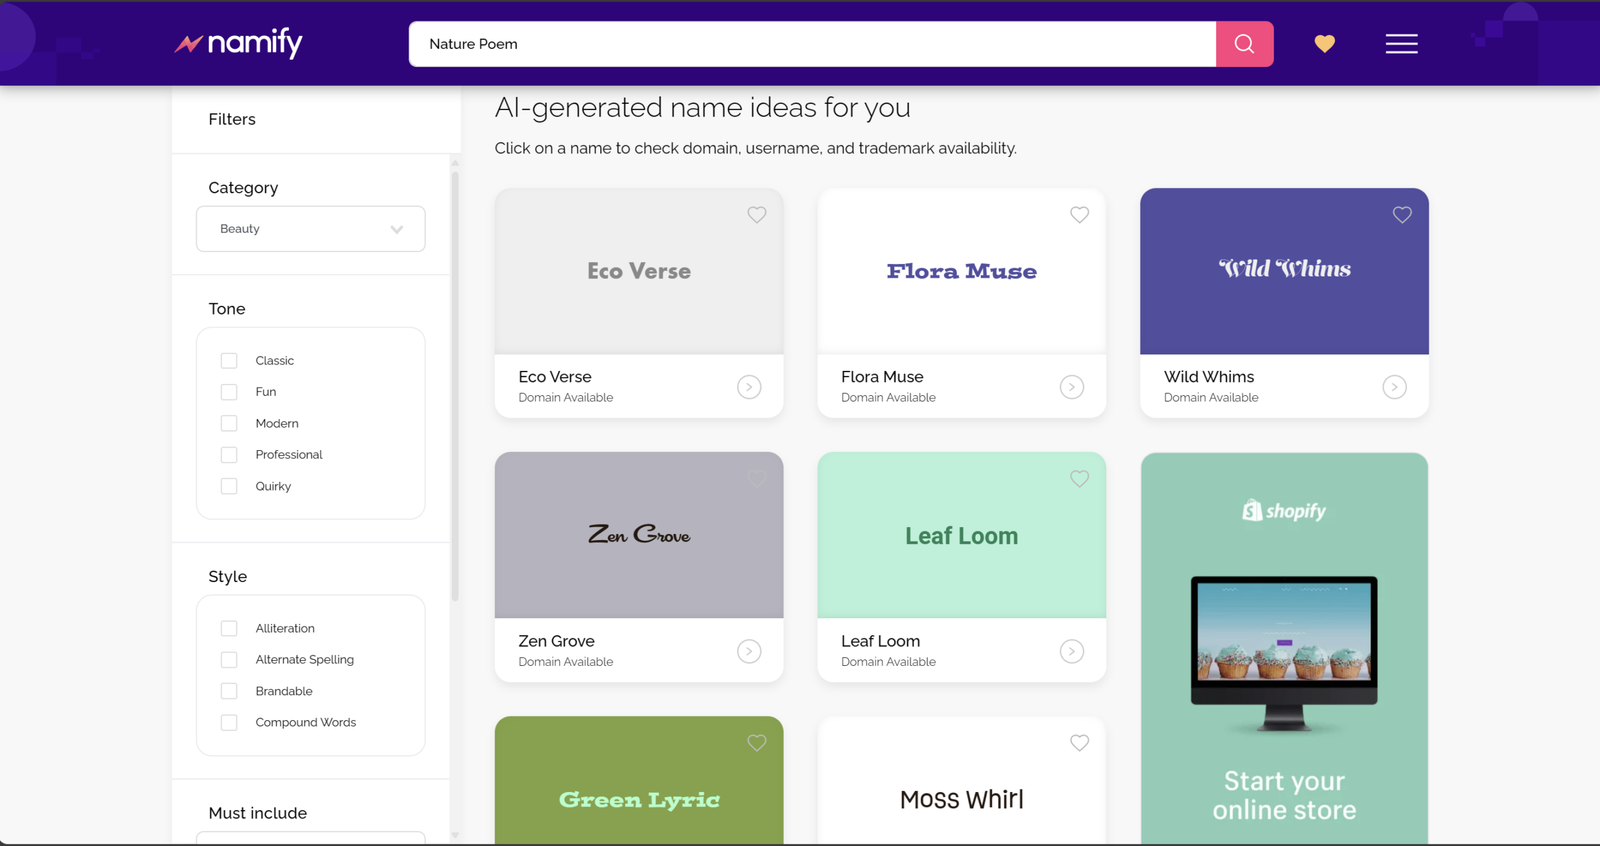Image resolution: width=1600 pixels, height=846 pixels.
Task: Click the Leaf Loom name text
Action: (x=880, y=641)
